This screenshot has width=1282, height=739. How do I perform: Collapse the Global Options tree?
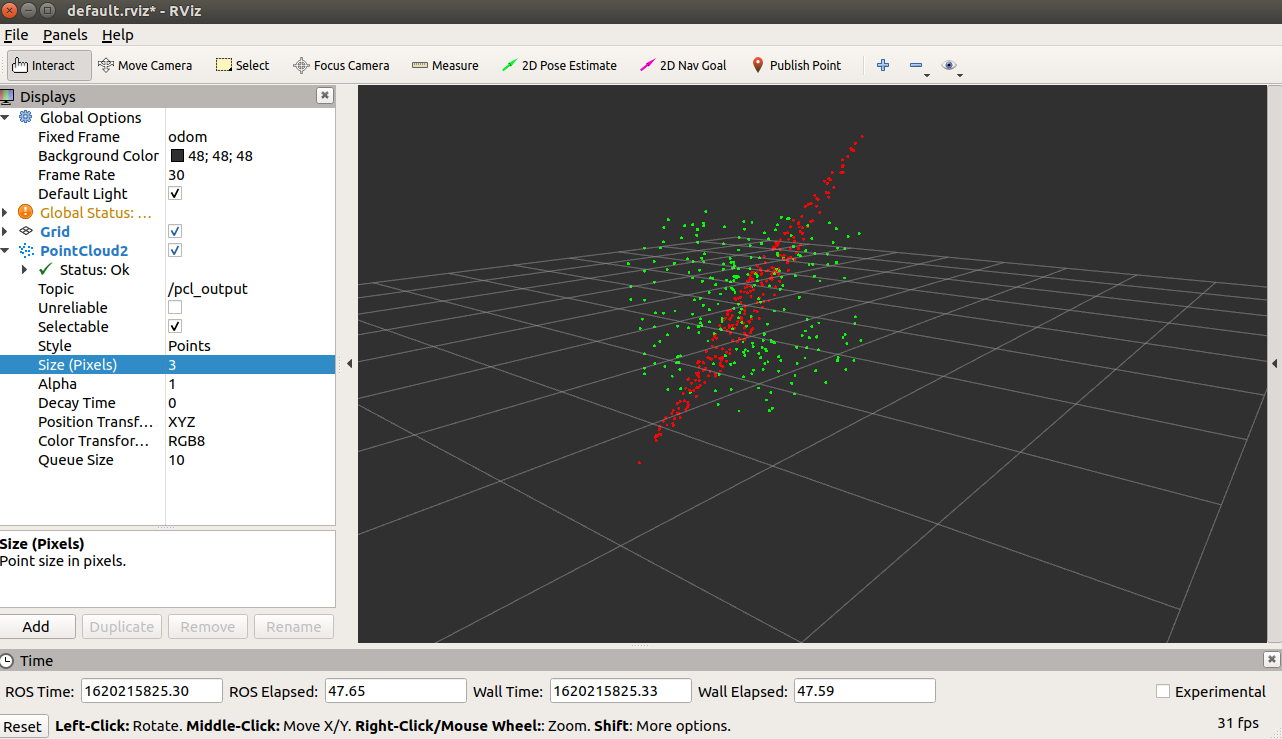[x=6, y=117]
